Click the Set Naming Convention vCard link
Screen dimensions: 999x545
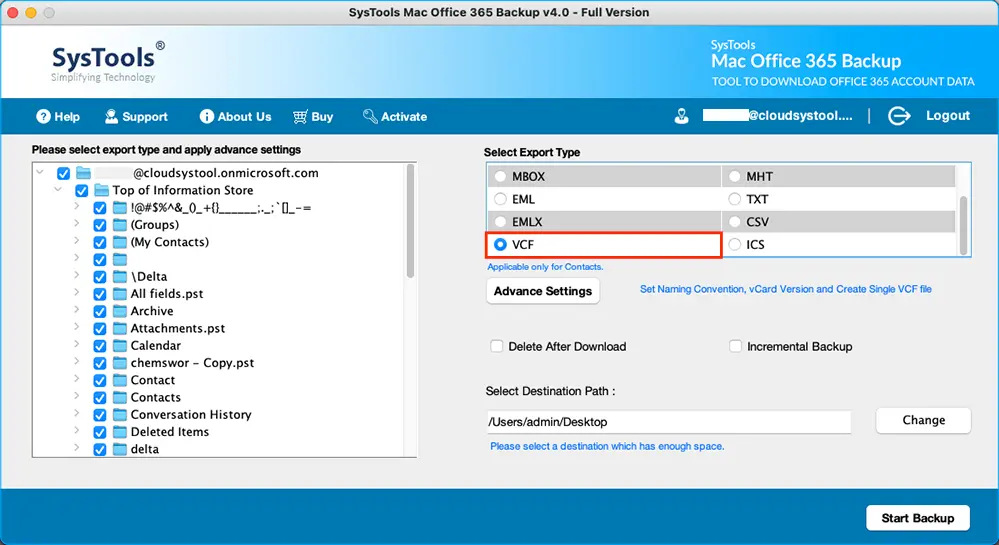point(786,289)
